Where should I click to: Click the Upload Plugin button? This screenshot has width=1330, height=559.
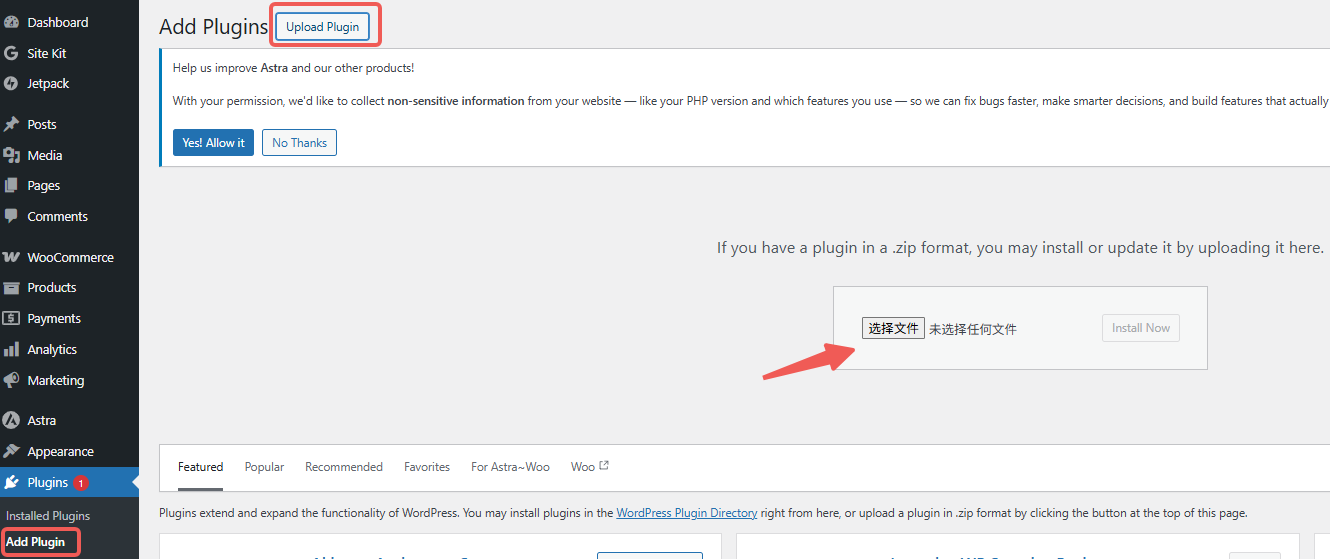tap(323, 27)
